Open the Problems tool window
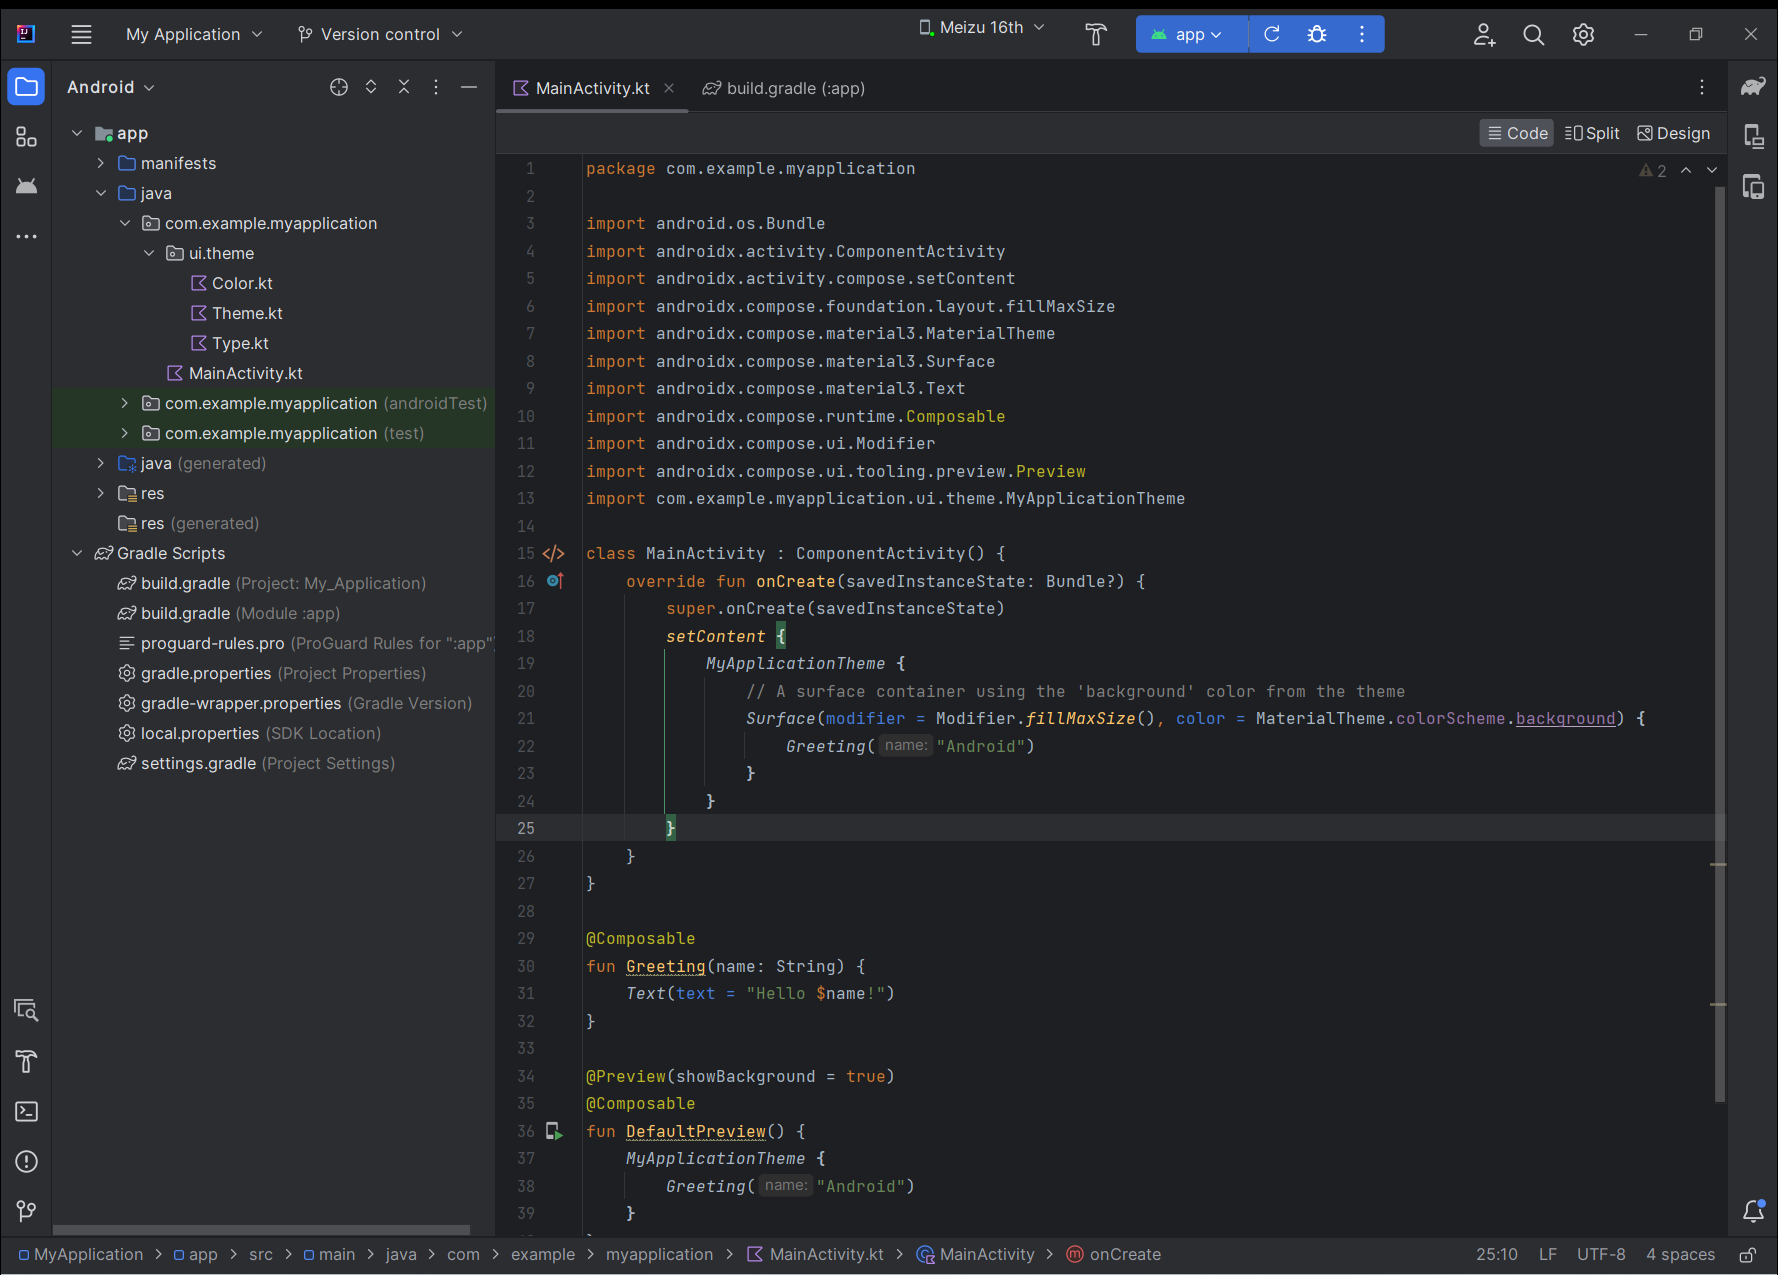The width and height of the screenshot is (1778, 1275). pos(26,1162)
